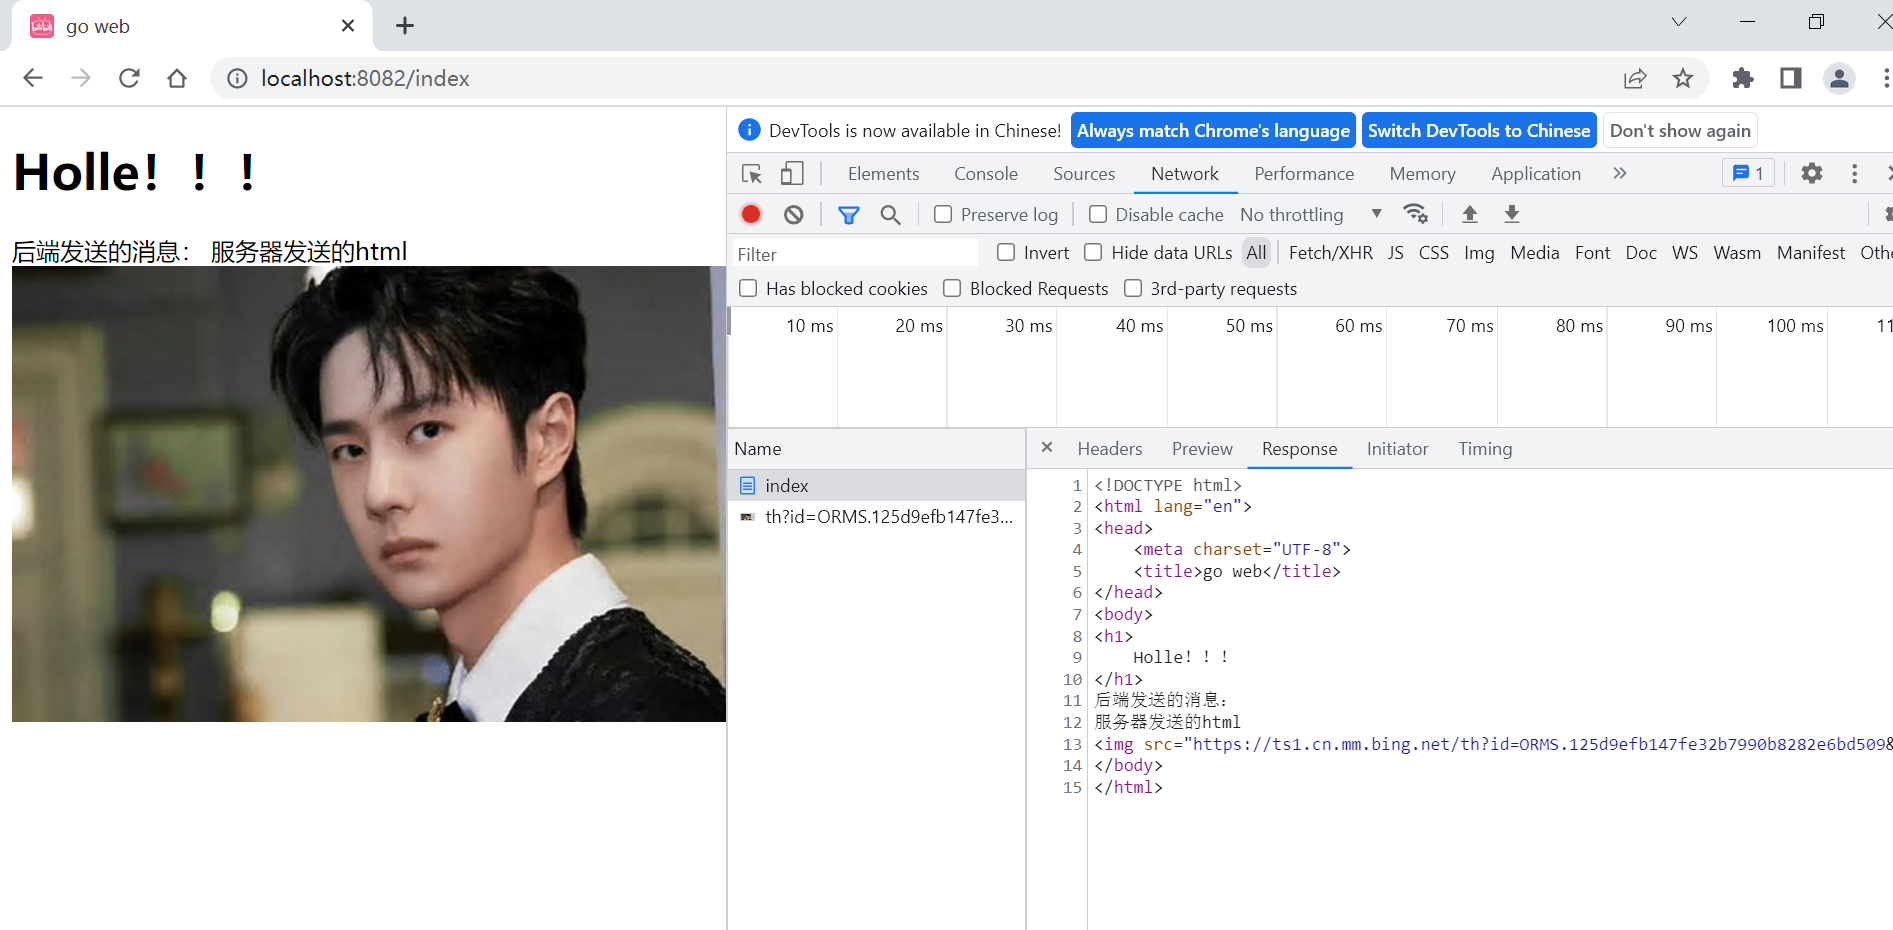Image resolution: width=1893 pixels, height=930 pixels.
Task: Toggle the browser side panel
Action: [1791, 78]
